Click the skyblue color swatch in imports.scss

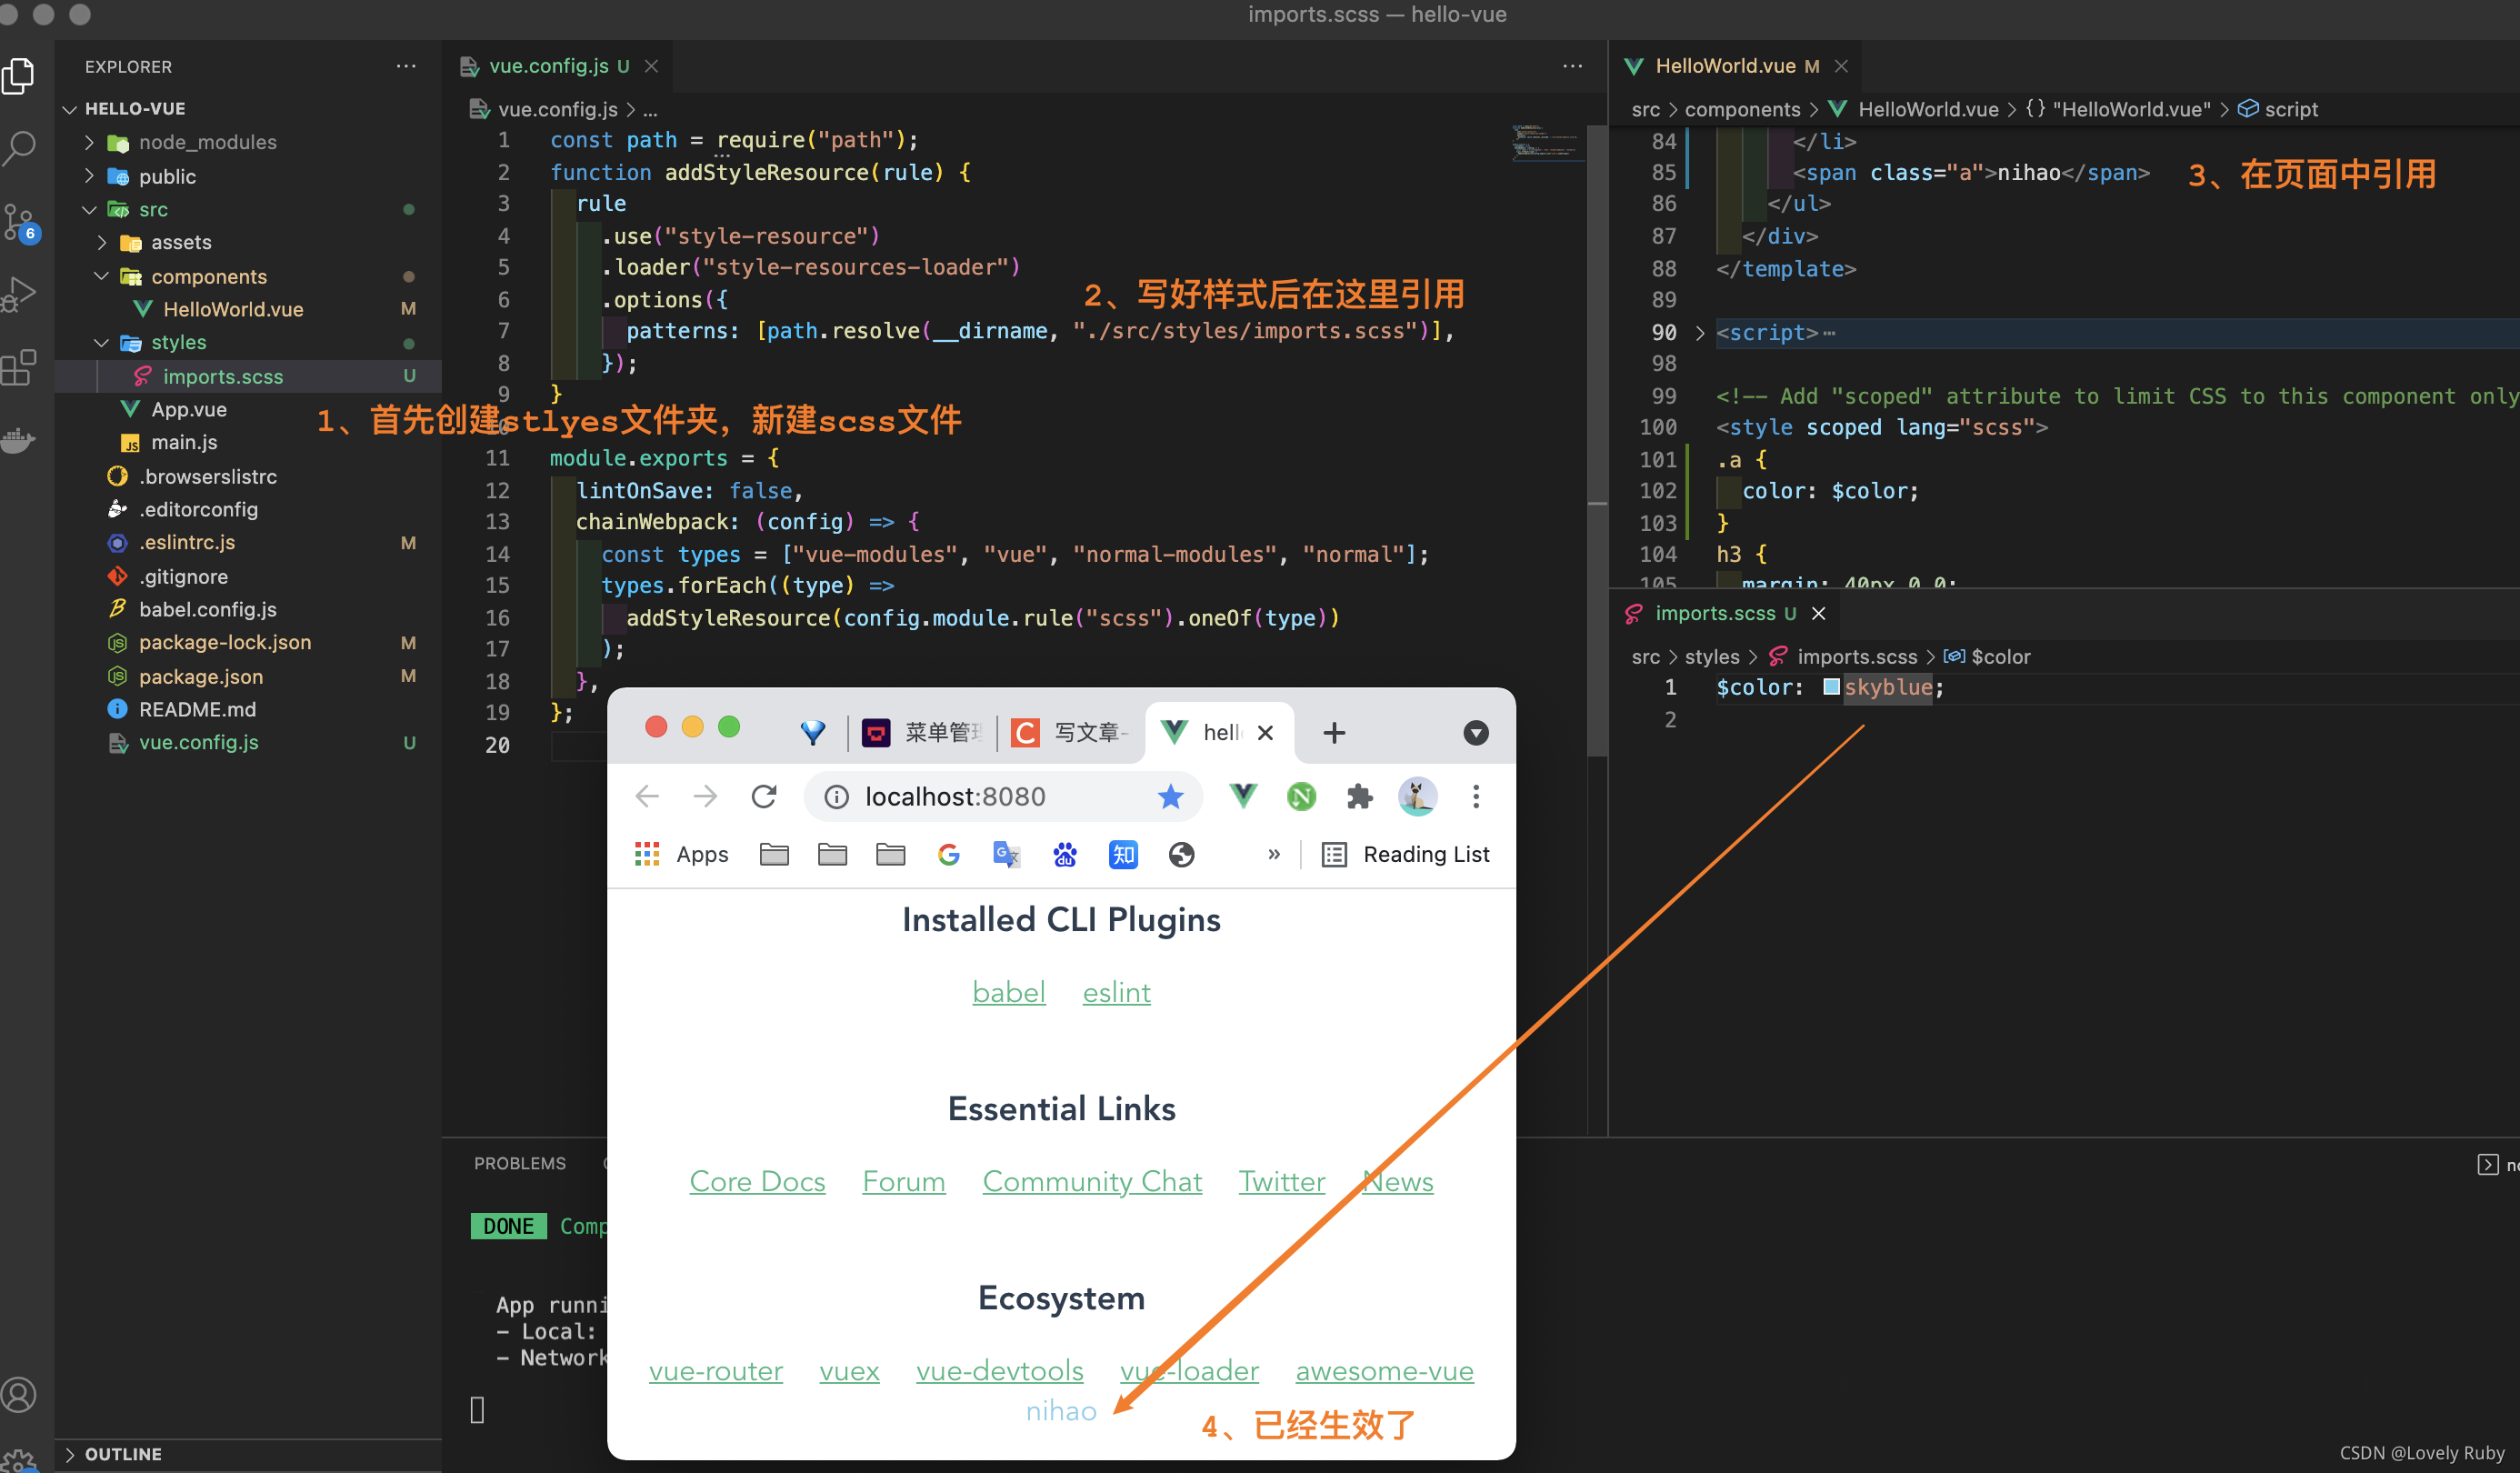[x=1831, y=687]
